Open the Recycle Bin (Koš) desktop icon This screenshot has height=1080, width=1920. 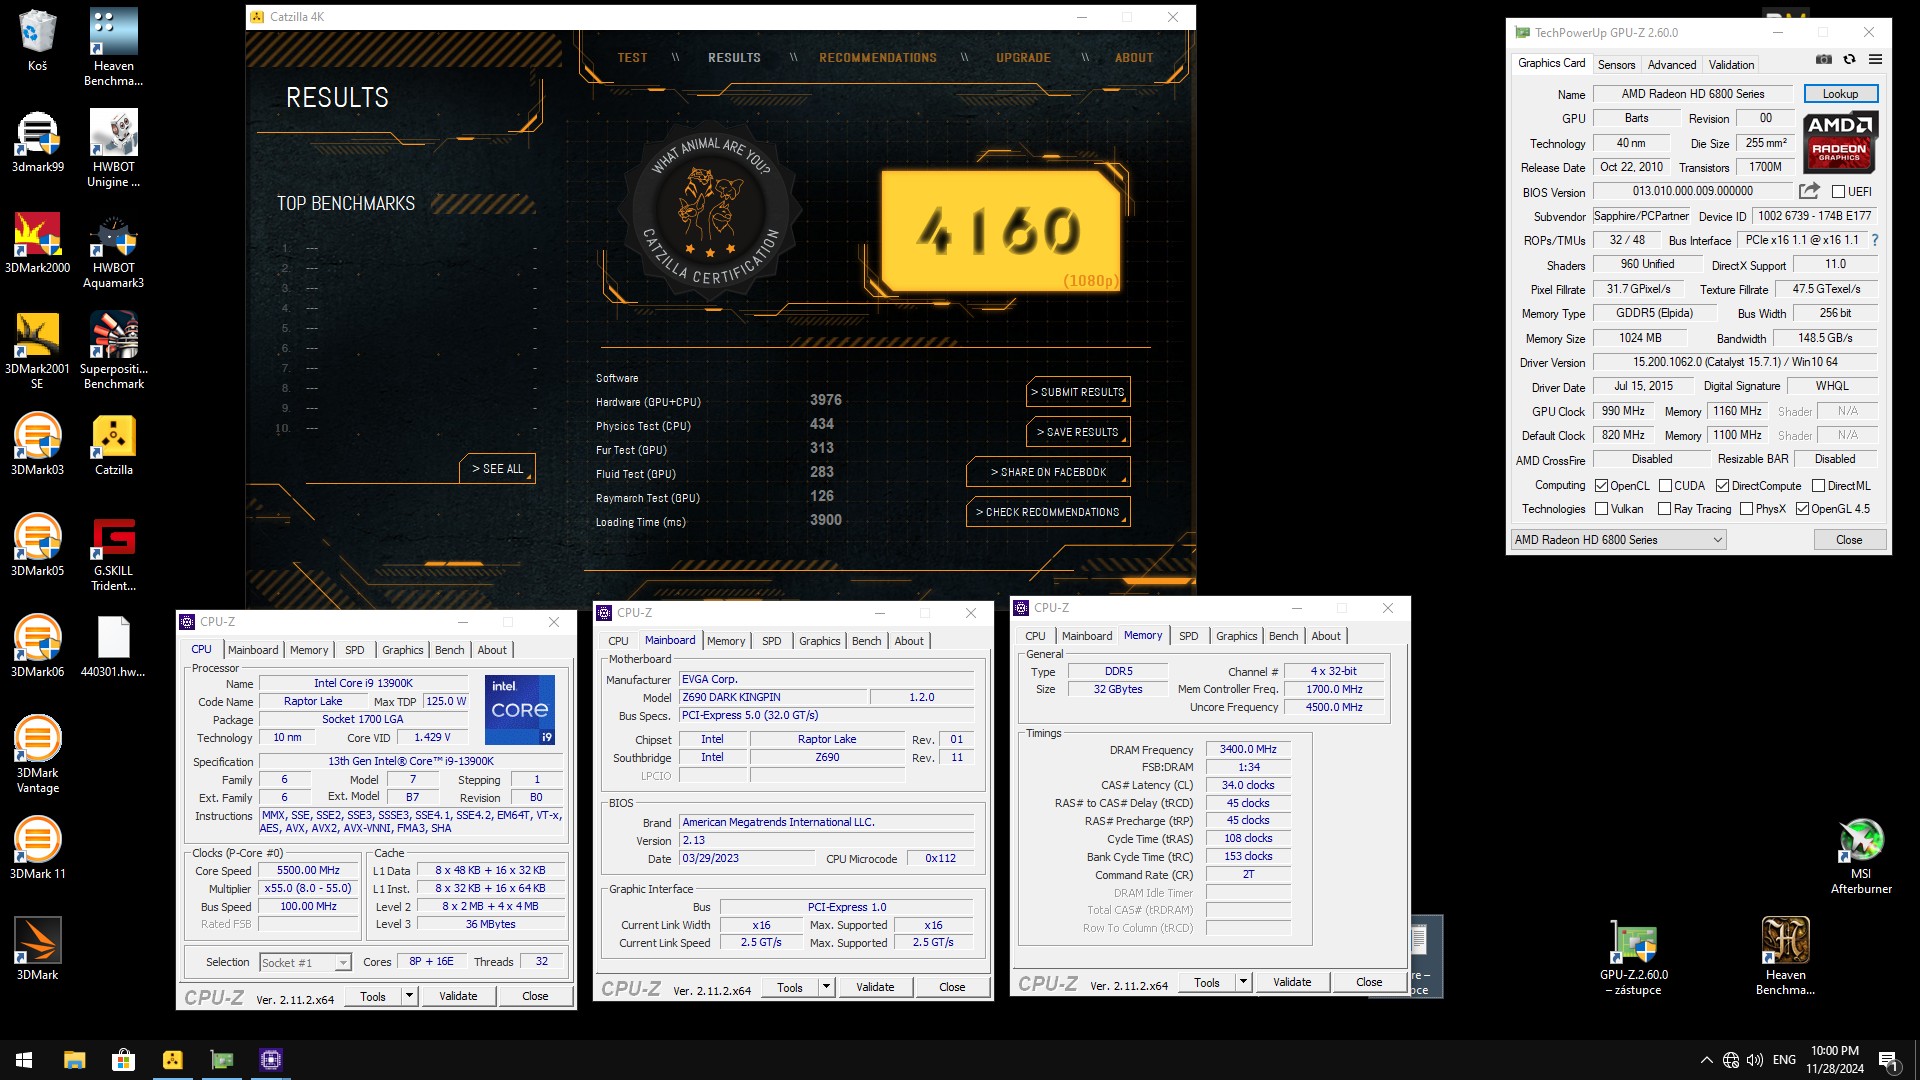(x=37, y=40)
